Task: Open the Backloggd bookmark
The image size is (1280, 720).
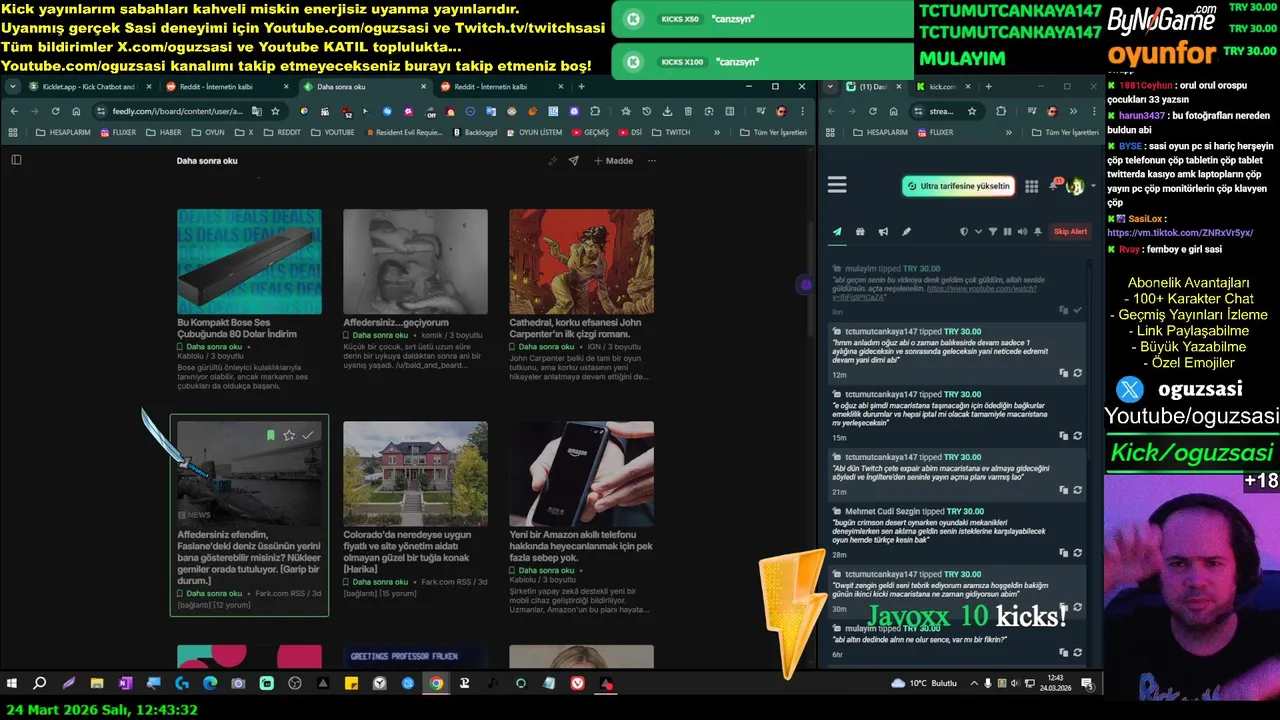Action: tap(475, 132)
